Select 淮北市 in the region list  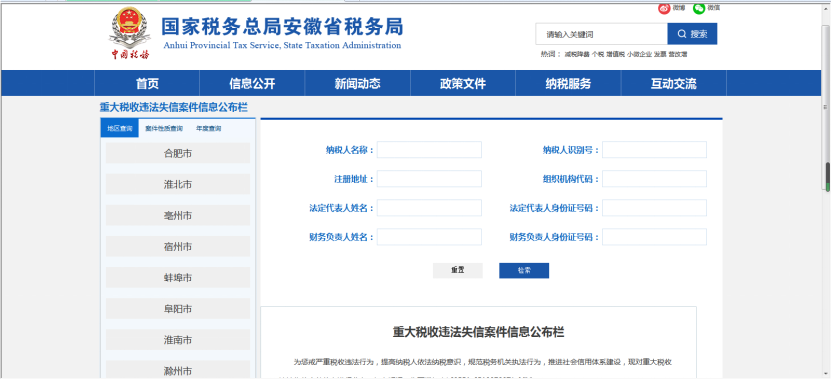(x=178, y=184)
